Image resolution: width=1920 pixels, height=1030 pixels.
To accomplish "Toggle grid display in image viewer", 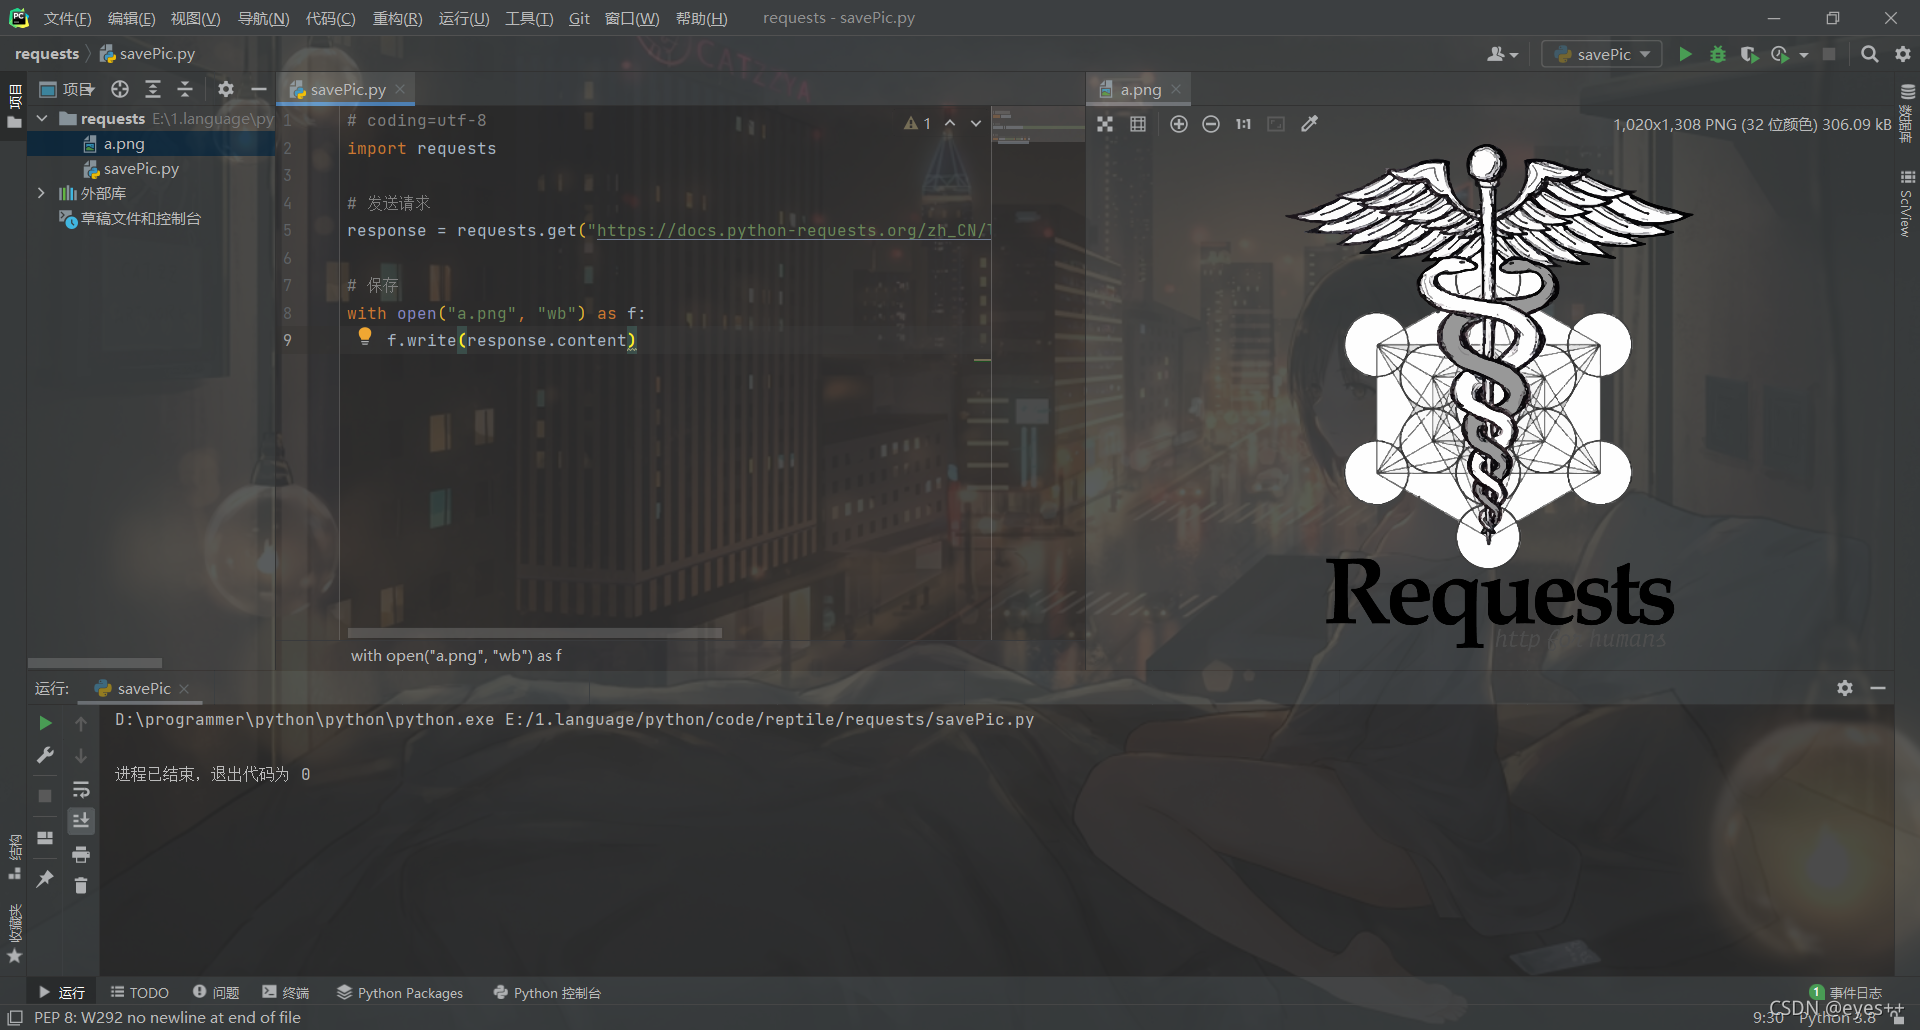I will (x=1138, y=124).
